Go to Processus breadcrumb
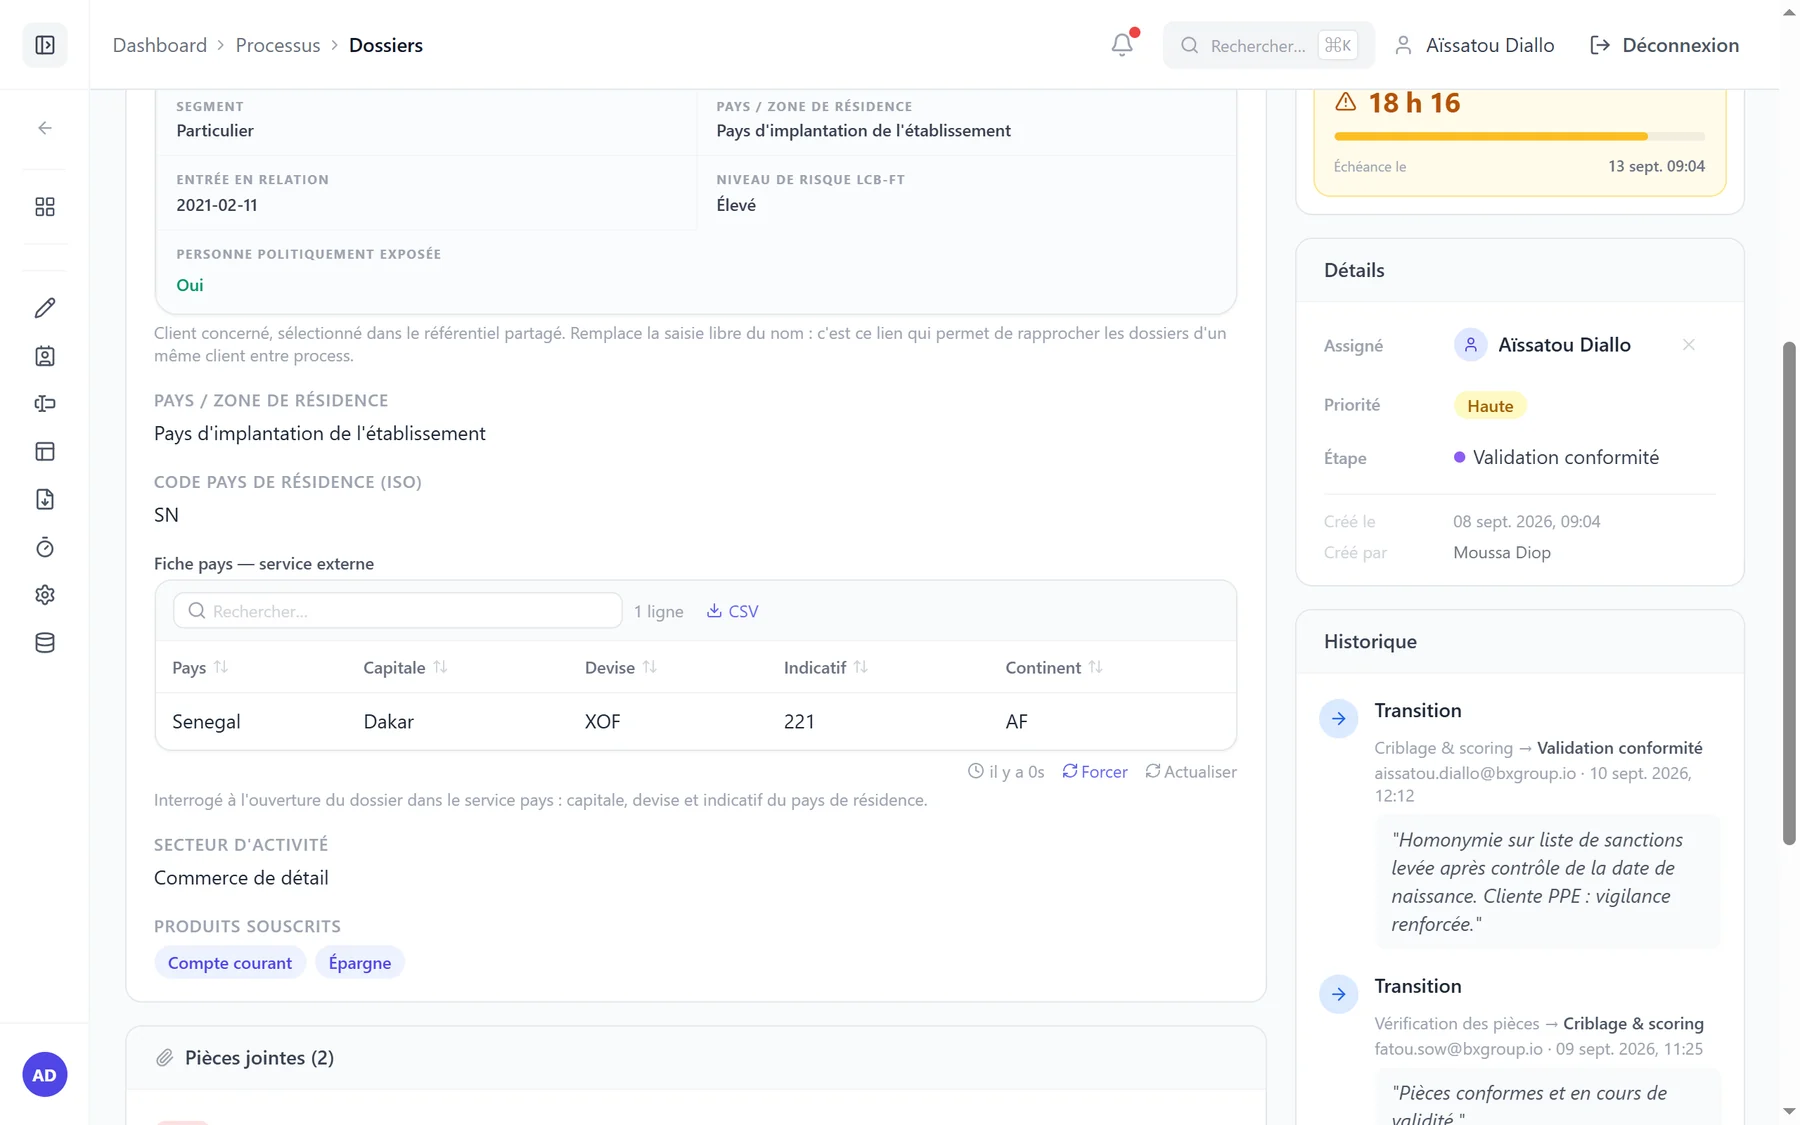 [278, 45]
